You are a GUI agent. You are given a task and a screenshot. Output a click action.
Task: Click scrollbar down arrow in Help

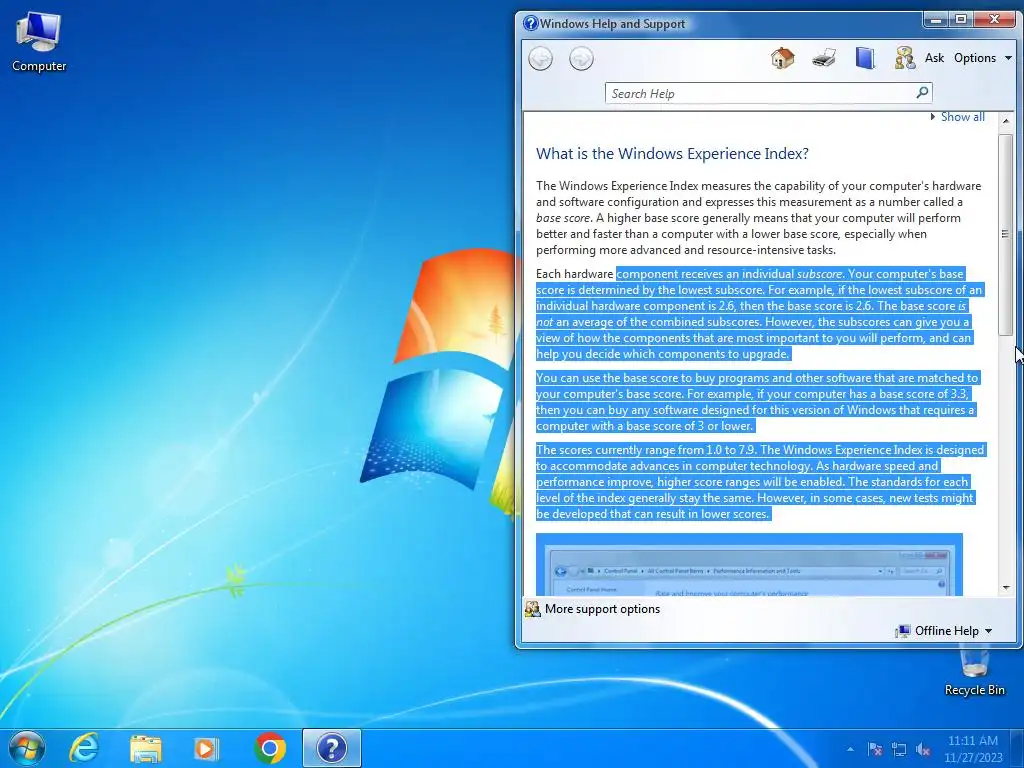(x=1006, y=588)
